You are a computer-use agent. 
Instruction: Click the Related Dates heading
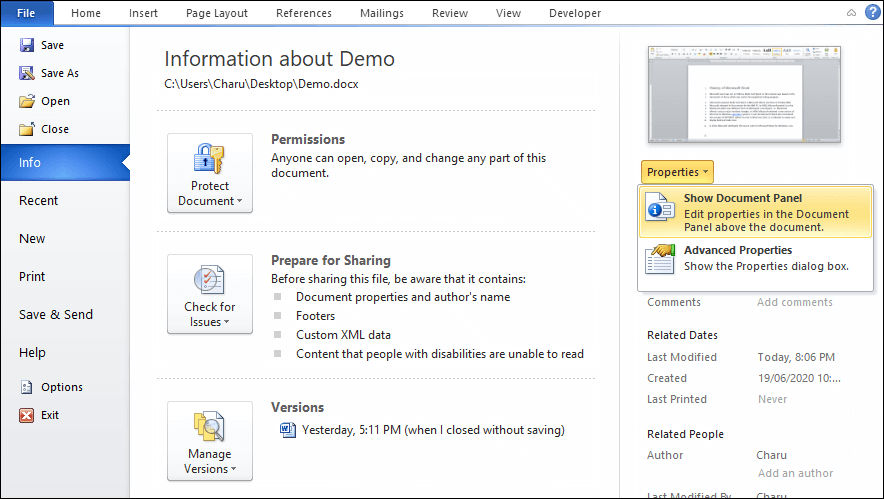click(x=682, y=335)
